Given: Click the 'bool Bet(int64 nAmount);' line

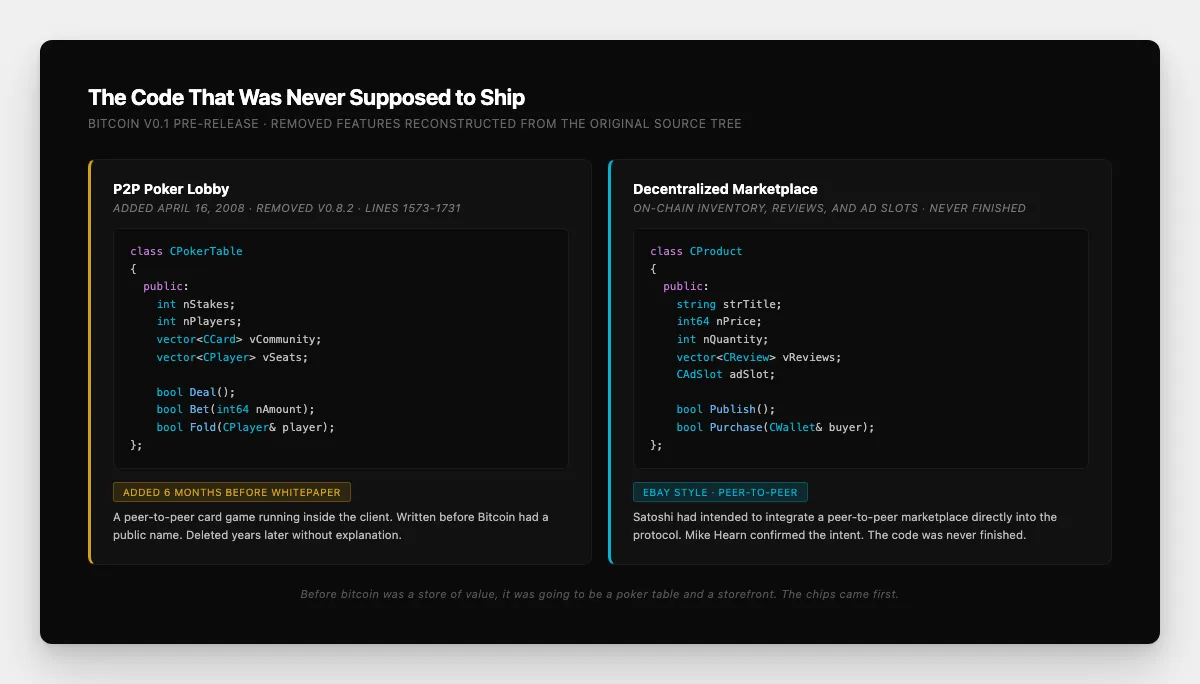Looking at the screenshot, I should (235, 409).
